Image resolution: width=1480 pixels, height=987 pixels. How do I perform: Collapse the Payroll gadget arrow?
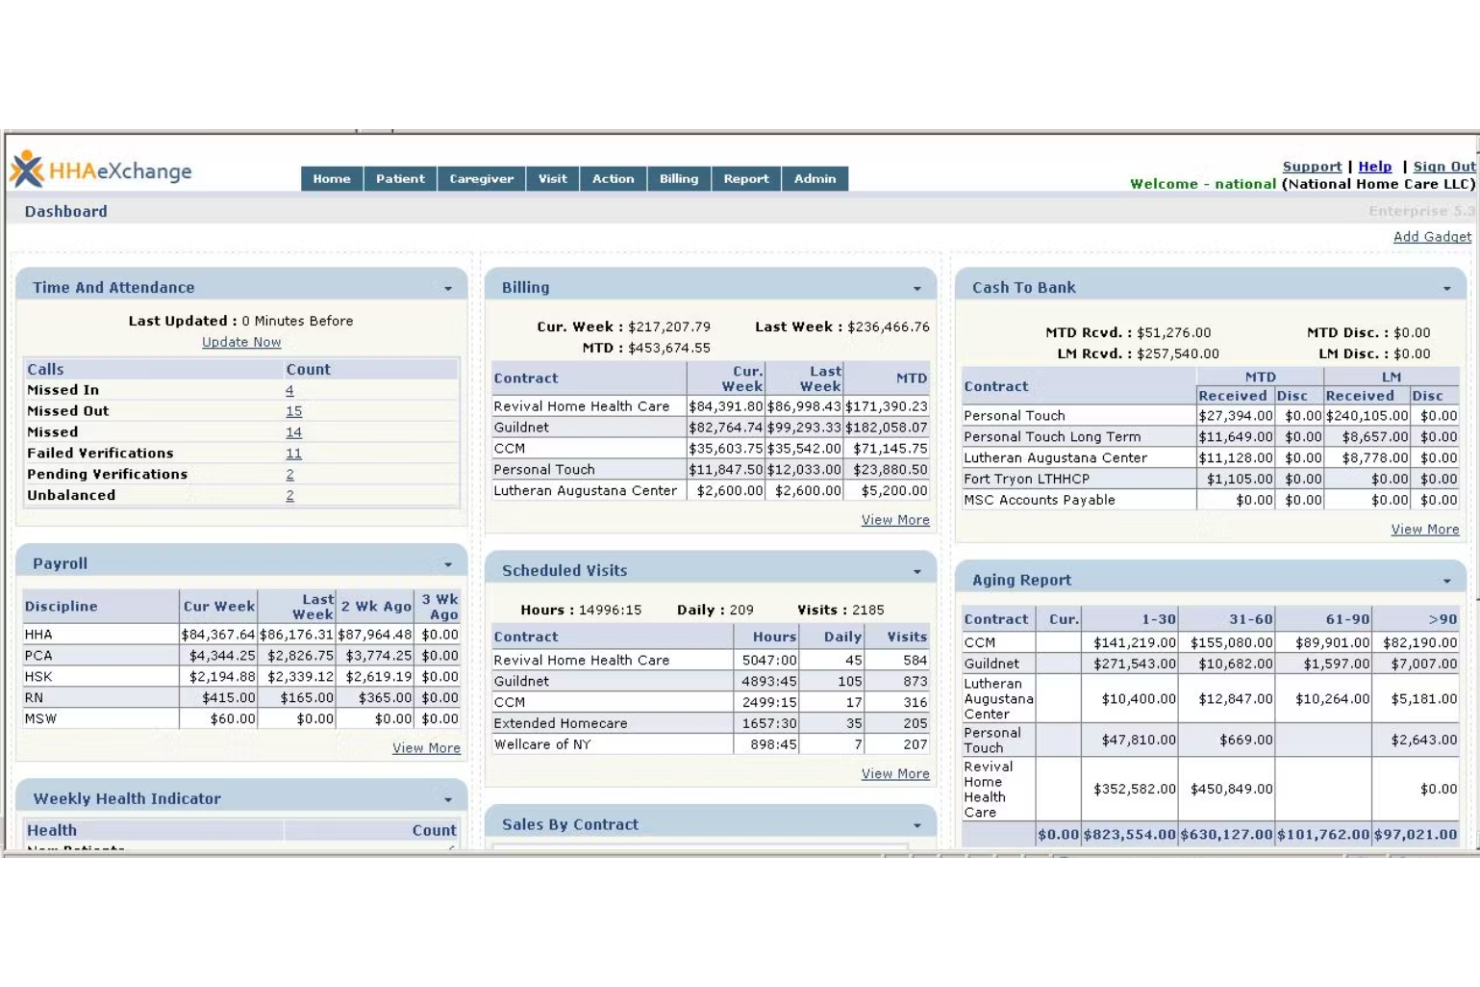click(448, 565)
